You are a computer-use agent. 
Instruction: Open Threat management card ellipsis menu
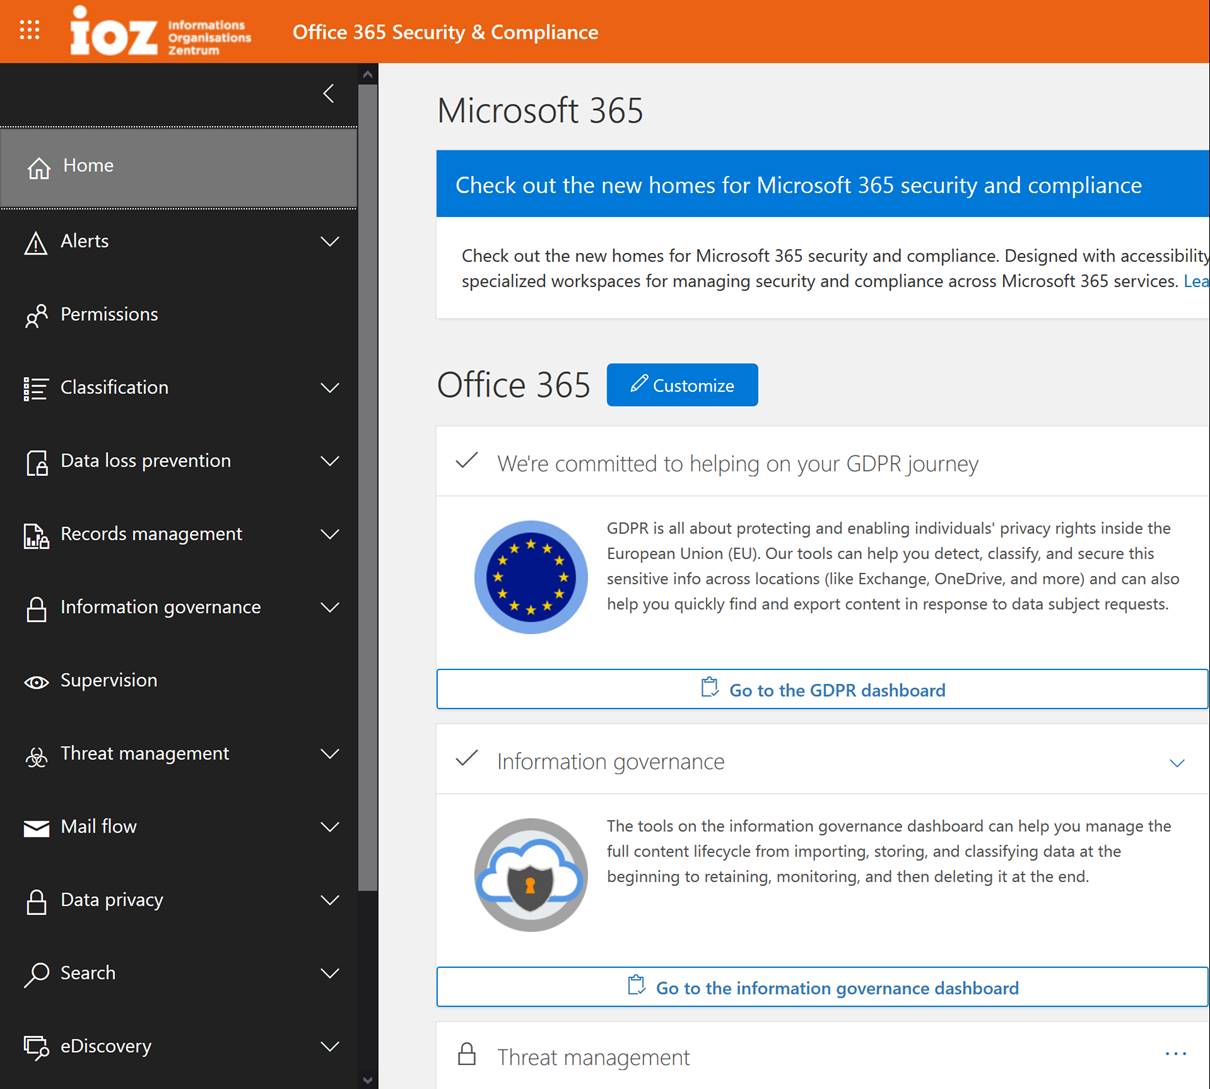point(1176,1054)
